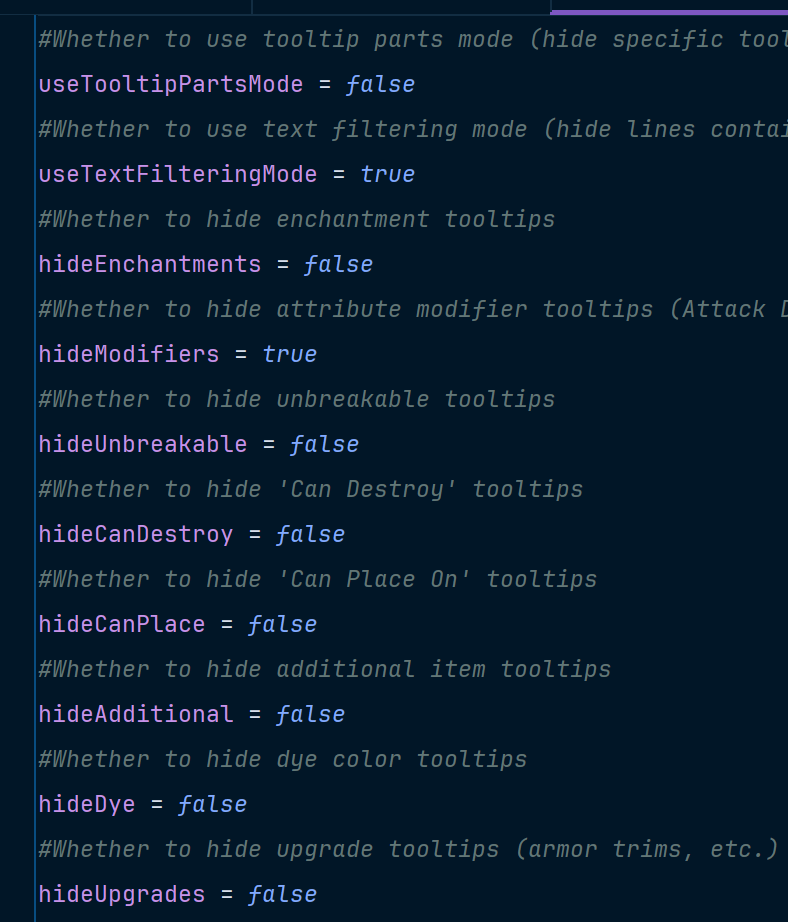Click the hideAdditional key name
The width and height of the screenshot is (788, 922).
(x=136, y=714)
